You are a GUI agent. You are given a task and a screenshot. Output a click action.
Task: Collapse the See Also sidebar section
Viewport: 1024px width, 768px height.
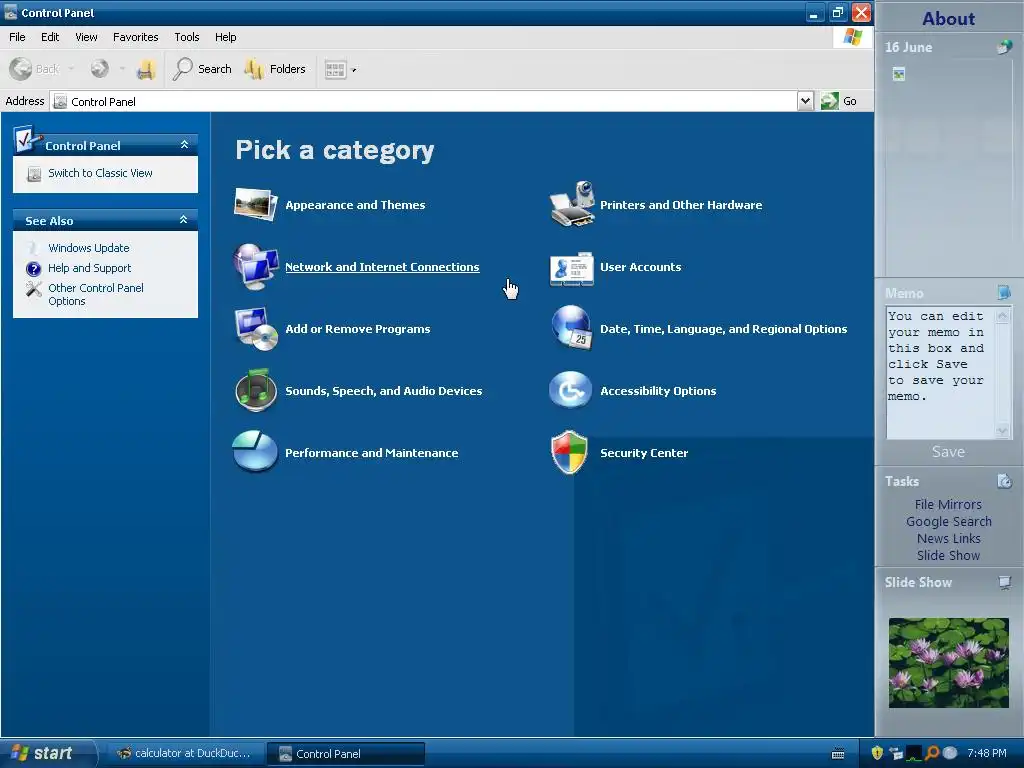point(184,219)
